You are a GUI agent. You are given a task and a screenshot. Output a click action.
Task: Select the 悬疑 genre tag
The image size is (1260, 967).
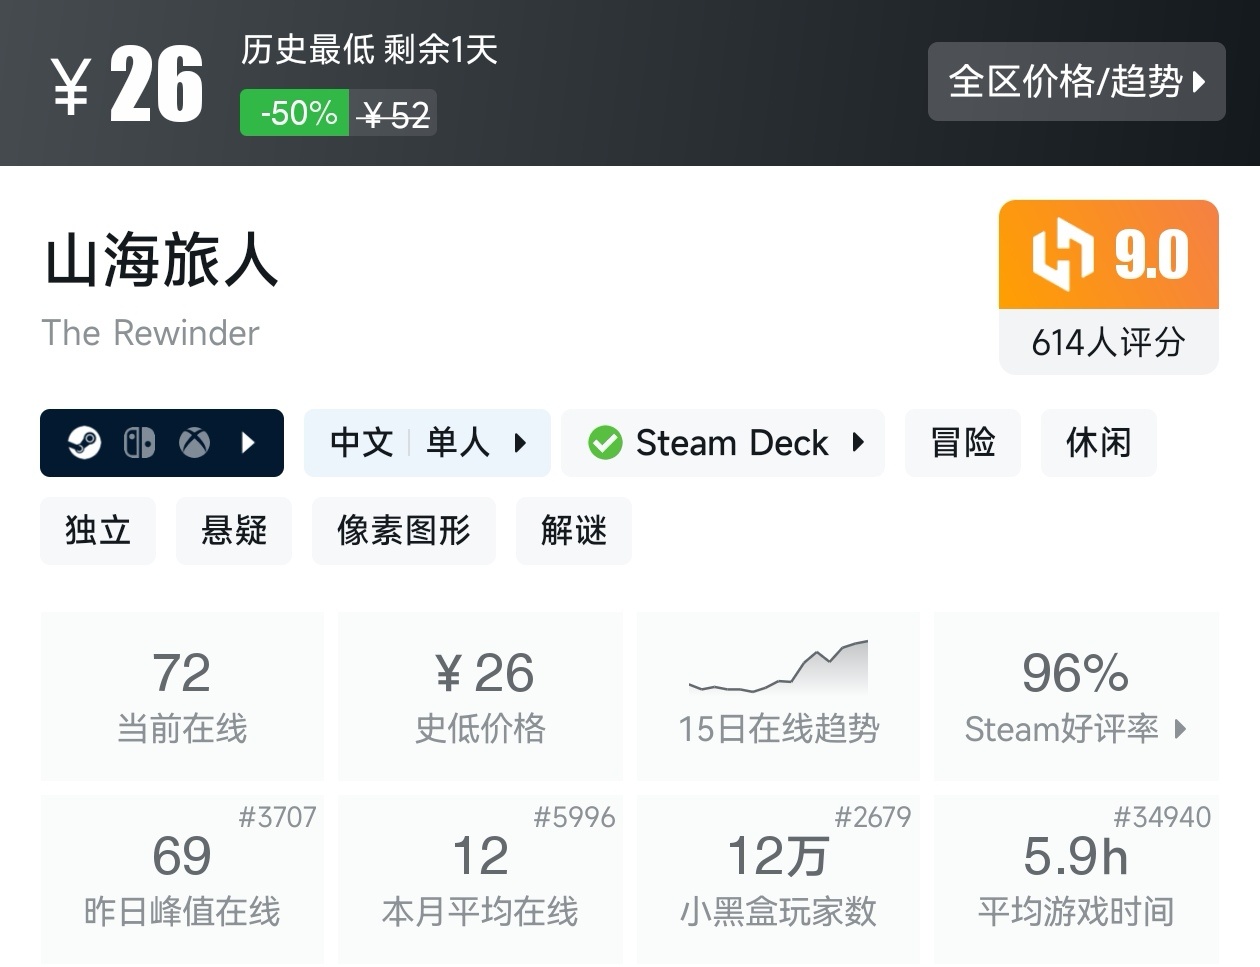tap(234, 530)
